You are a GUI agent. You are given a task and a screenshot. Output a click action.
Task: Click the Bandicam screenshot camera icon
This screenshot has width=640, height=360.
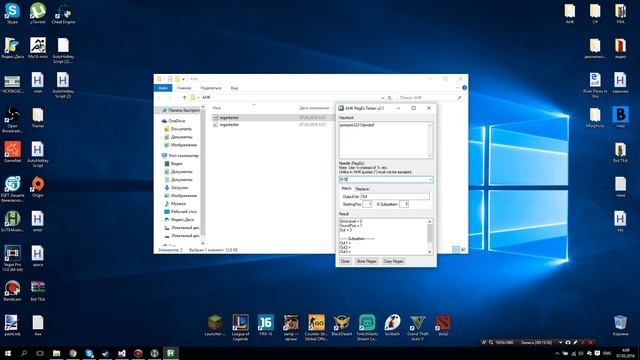click(568, 342)
